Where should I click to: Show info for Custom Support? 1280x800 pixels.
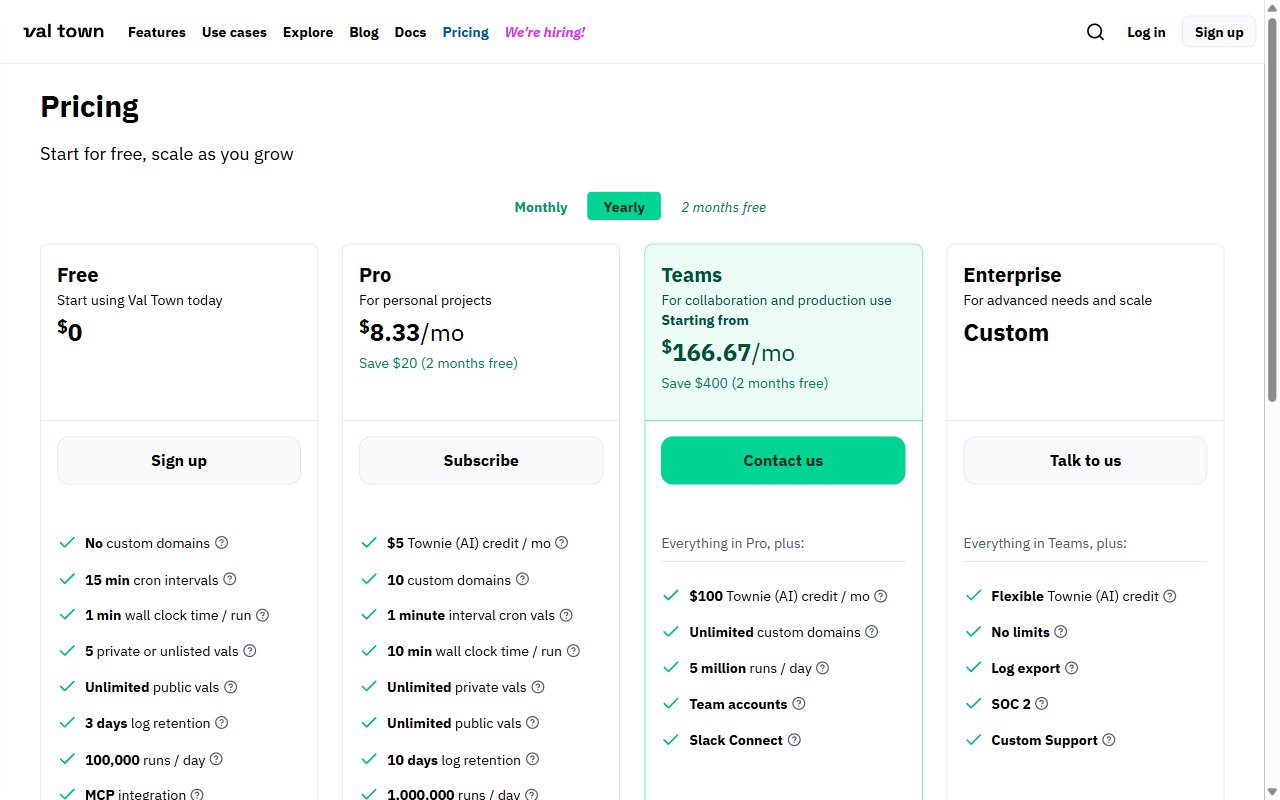[x=1109, y=740]
